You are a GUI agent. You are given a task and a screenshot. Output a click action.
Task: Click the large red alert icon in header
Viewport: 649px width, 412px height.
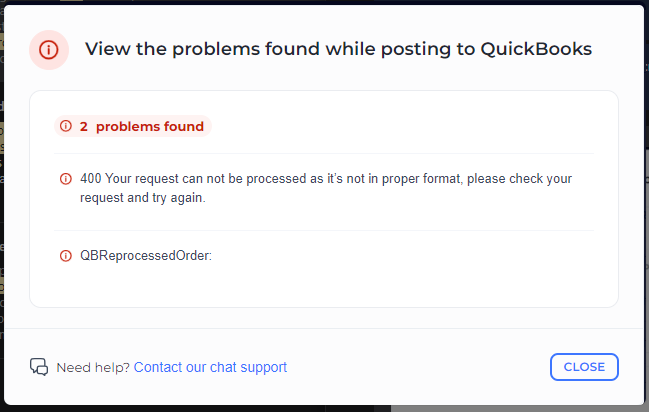coord(49,49)
